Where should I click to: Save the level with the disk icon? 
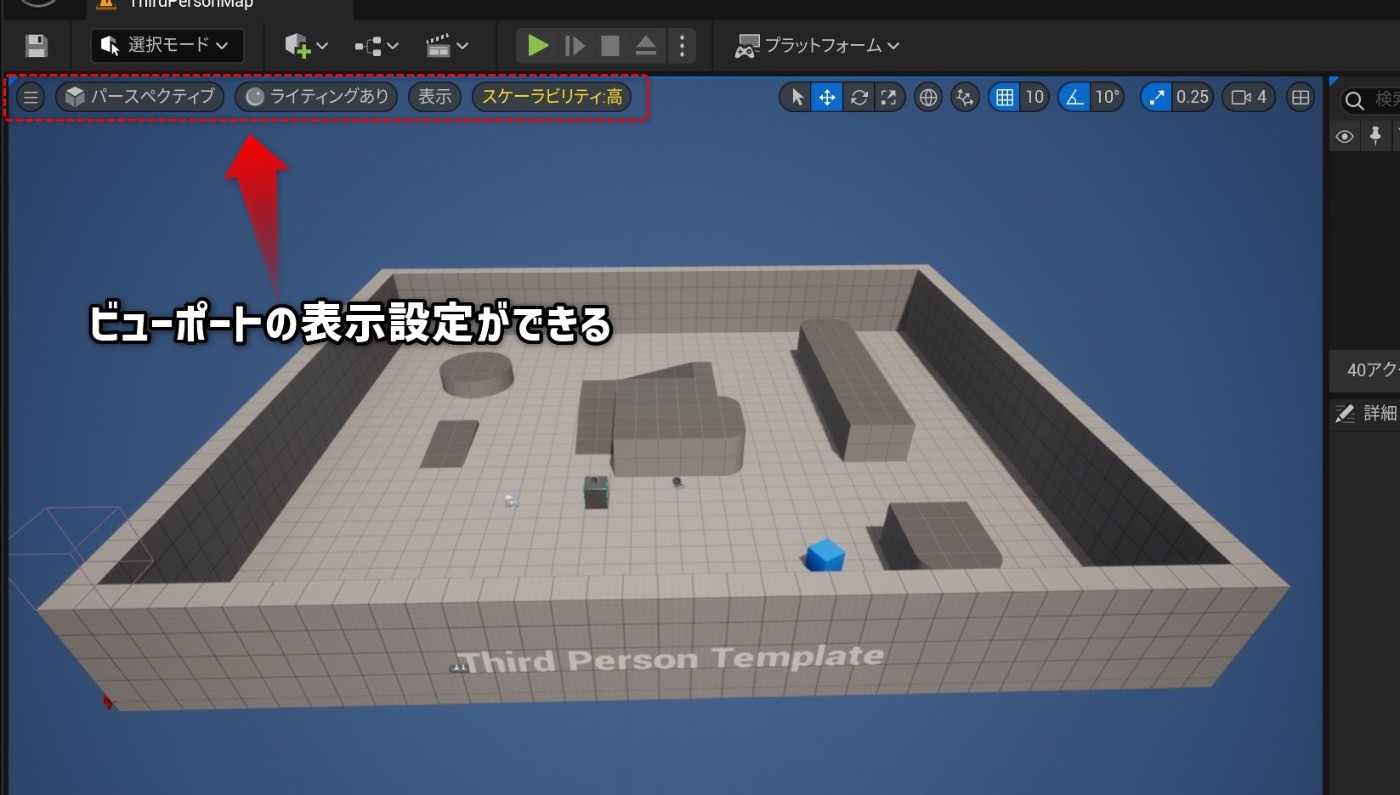pos(36,45)
